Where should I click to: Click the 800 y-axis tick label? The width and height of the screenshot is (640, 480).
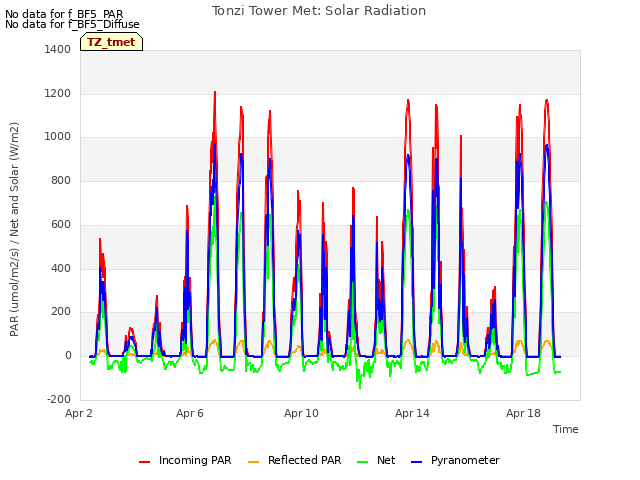point(61,180)
